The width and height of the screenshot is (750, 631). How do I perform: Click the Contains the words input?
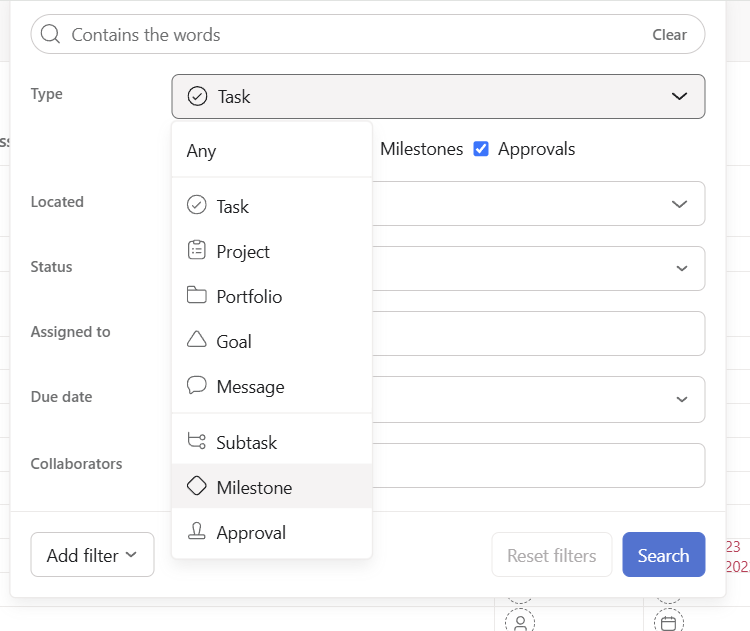350,35
